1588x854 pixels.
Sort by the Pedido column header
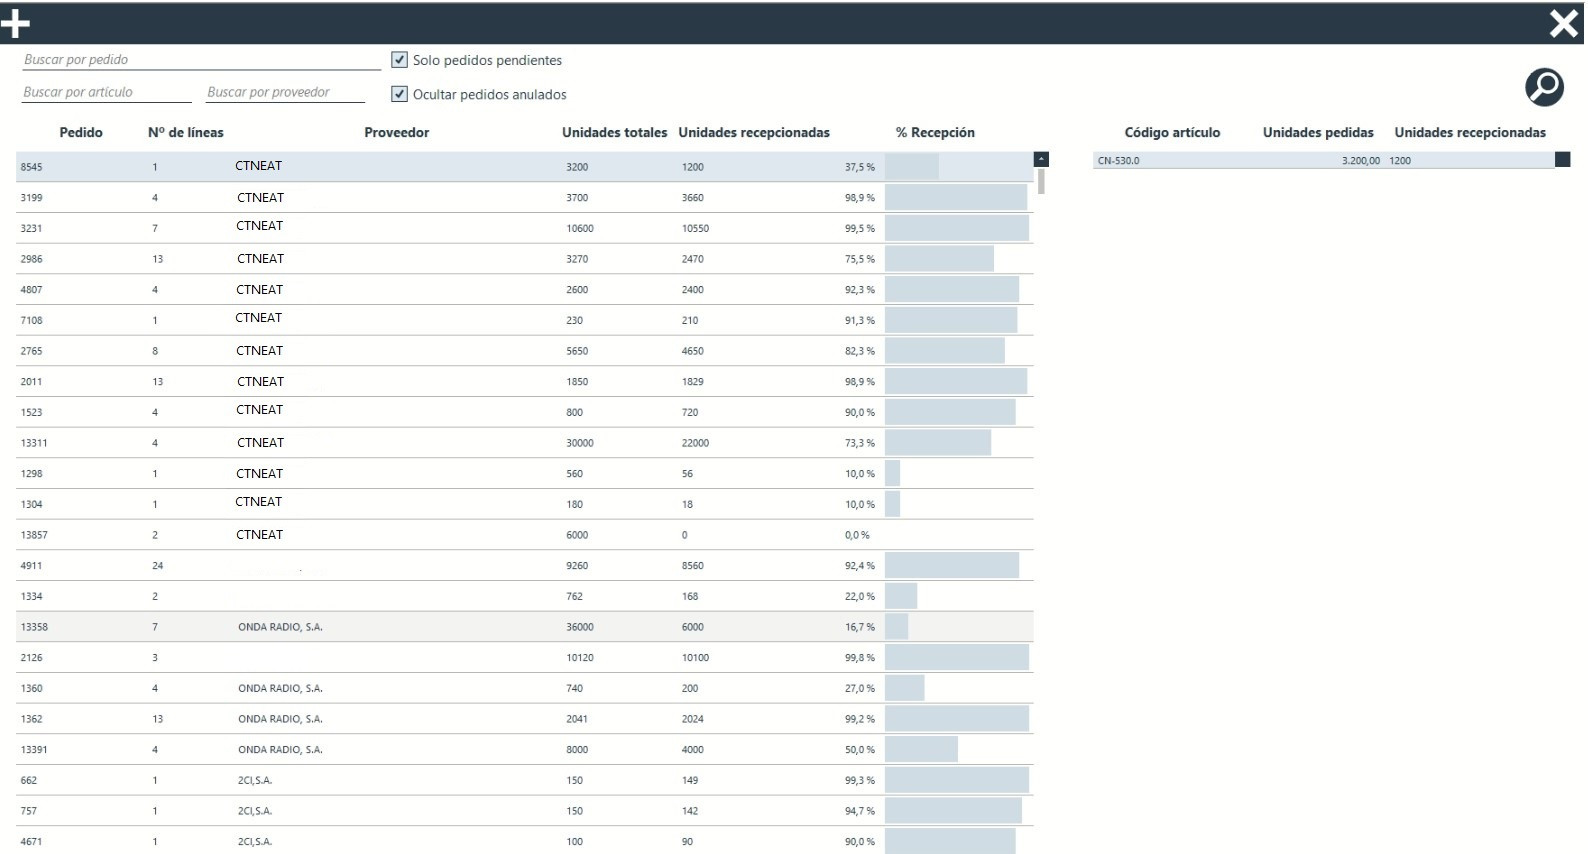81,132
